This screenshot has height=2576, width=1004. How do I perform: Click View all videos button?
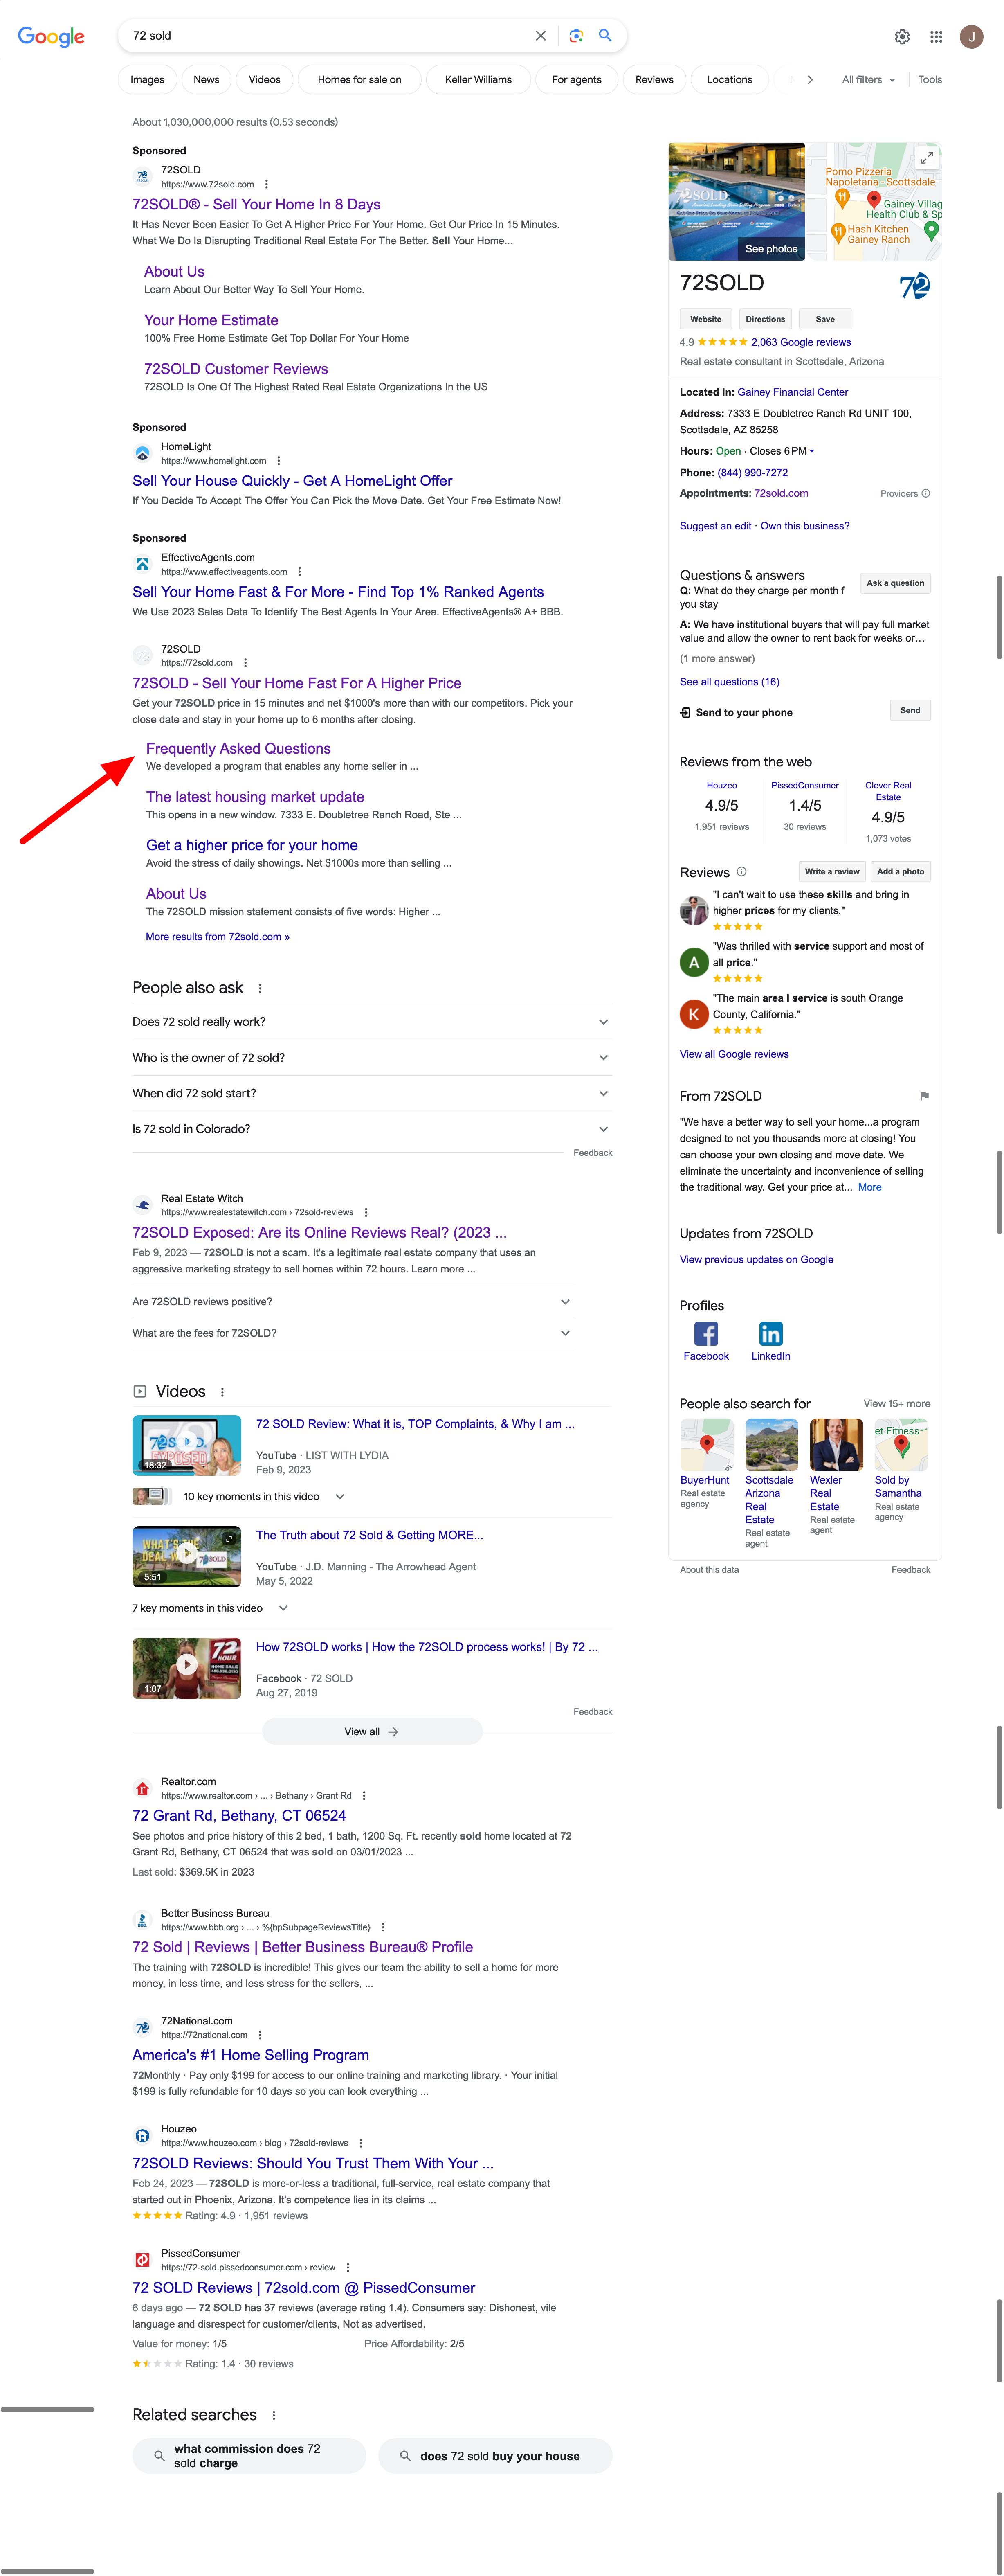[x=372, y=1732]
